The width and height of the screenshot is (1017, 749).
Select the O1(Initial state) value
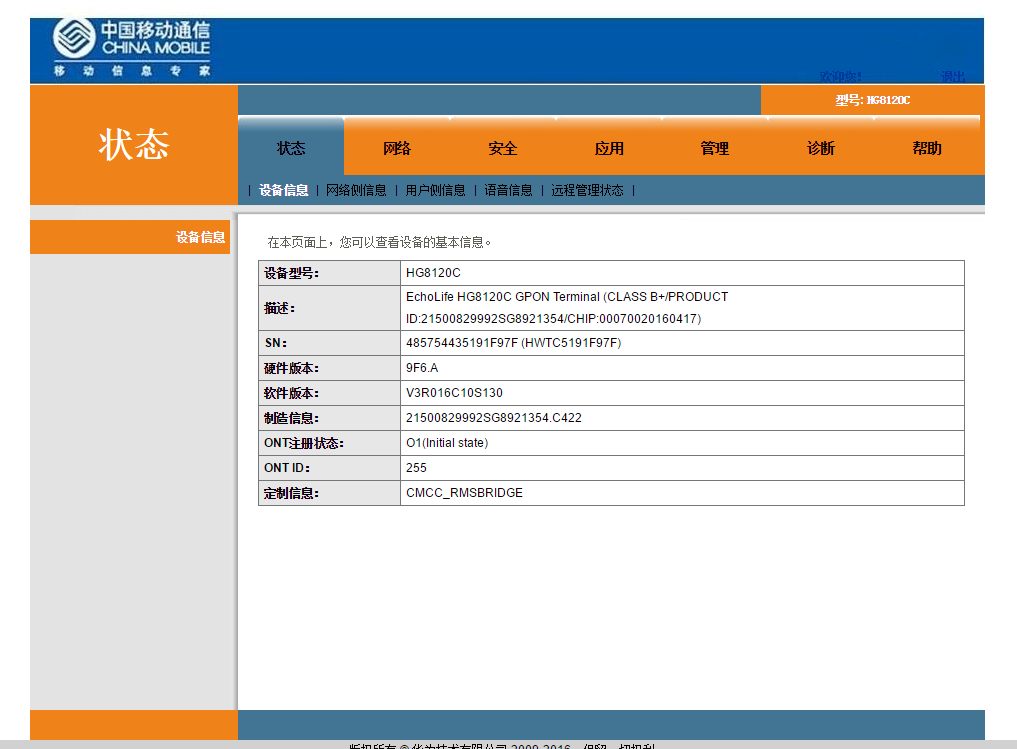[447, 443]
